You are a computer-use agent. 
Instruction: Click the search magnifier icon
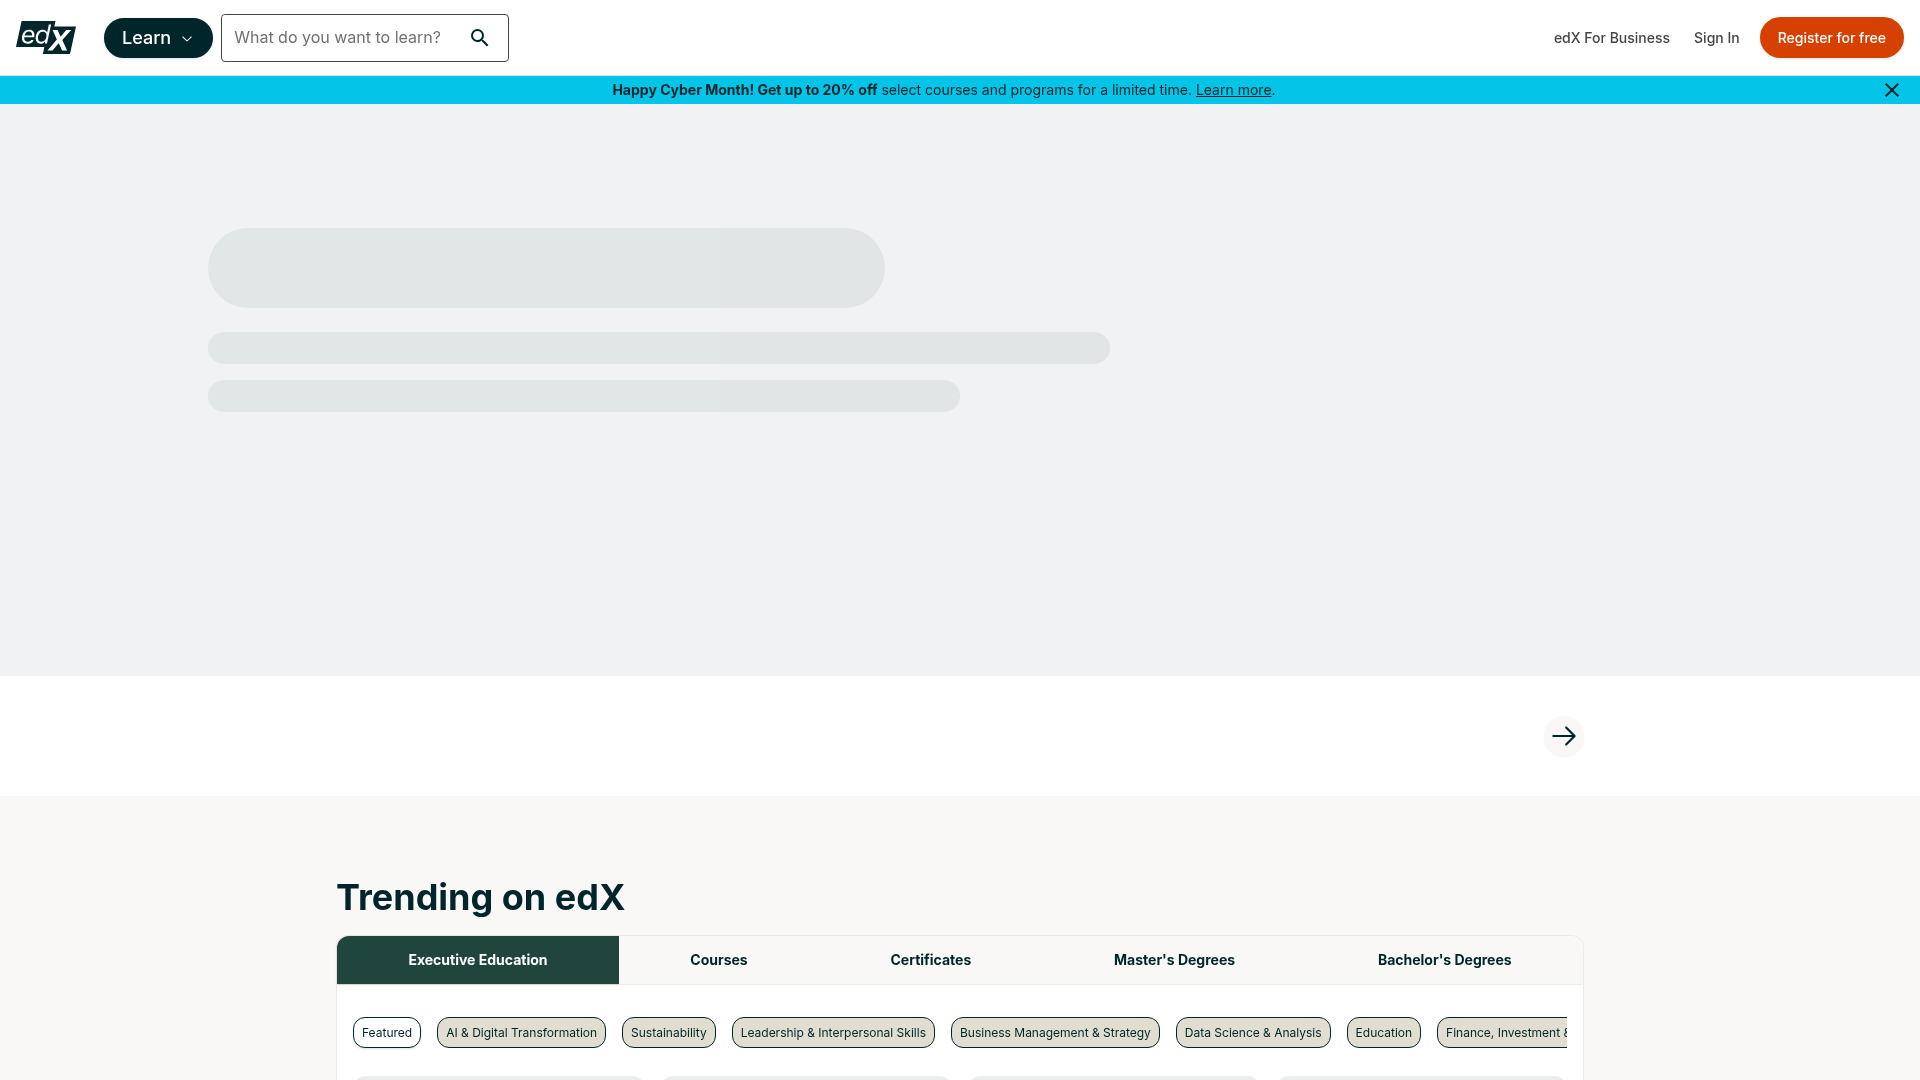479,37
